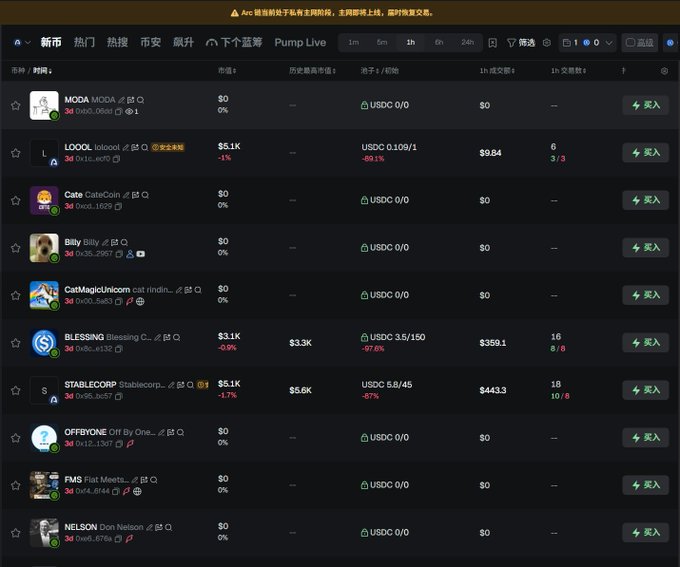Click the bookmark icon beside timeframes
Screen dimensions: 680x567
click(493, 43)
